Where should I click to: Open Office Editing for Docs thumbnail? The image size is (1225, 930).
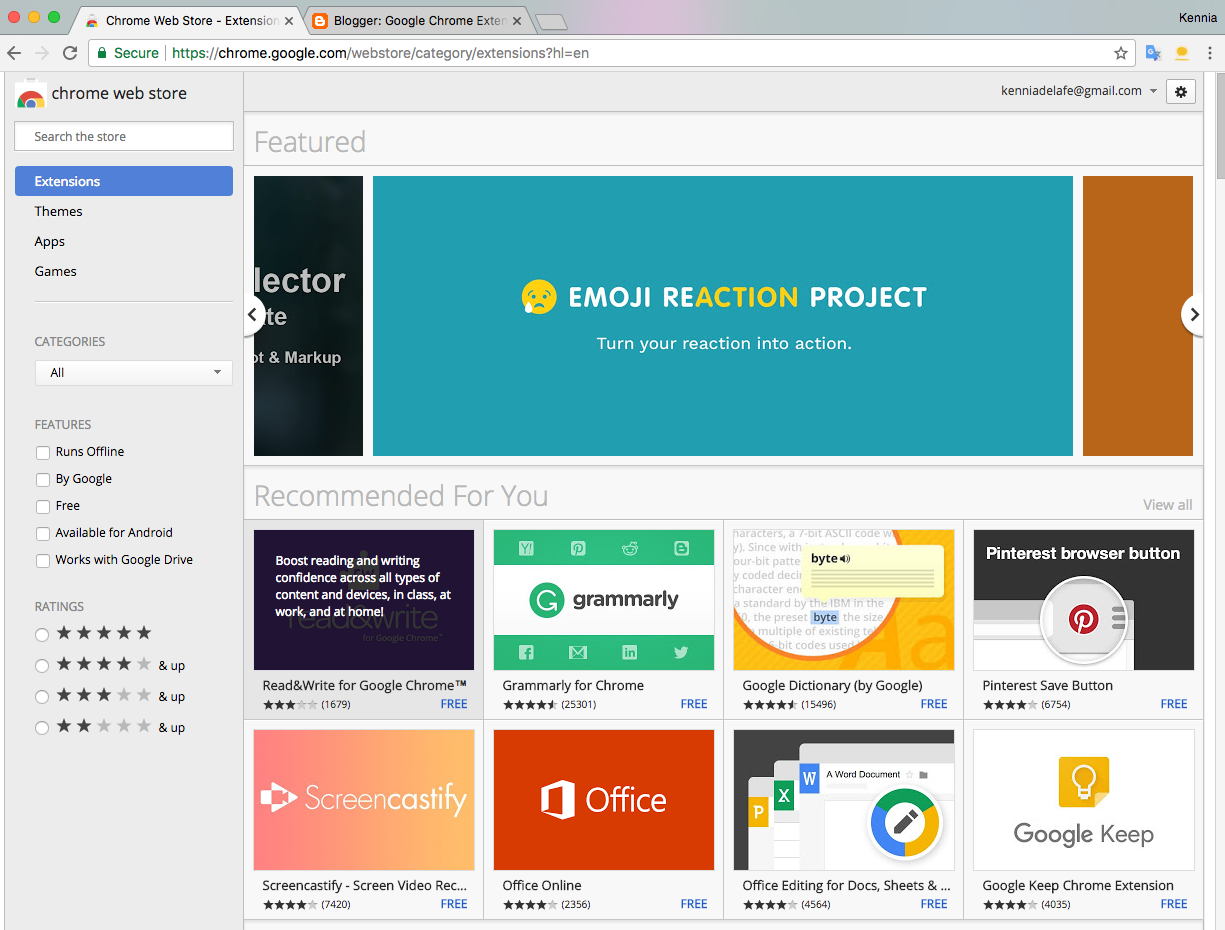pyautogui.click(x=844, y=800)
